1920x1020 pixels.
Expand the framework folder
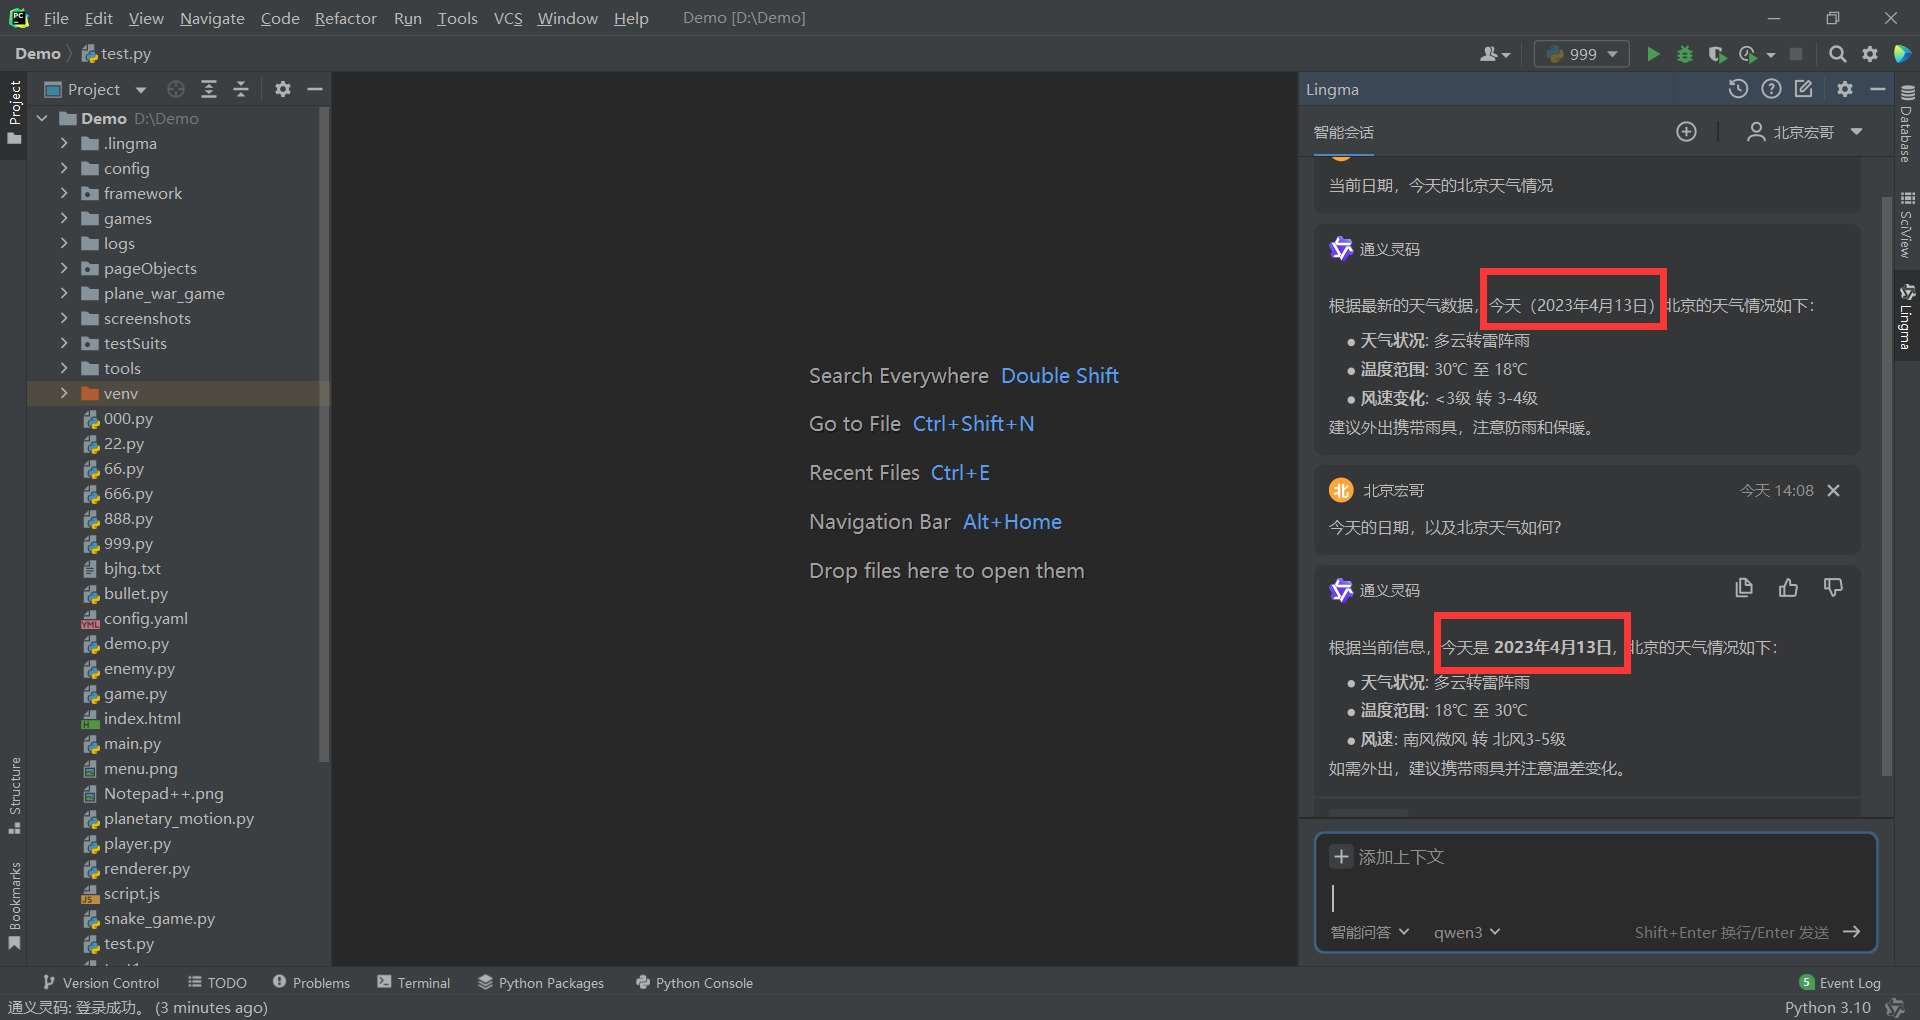pyautogui.click(x=64, y=193)
